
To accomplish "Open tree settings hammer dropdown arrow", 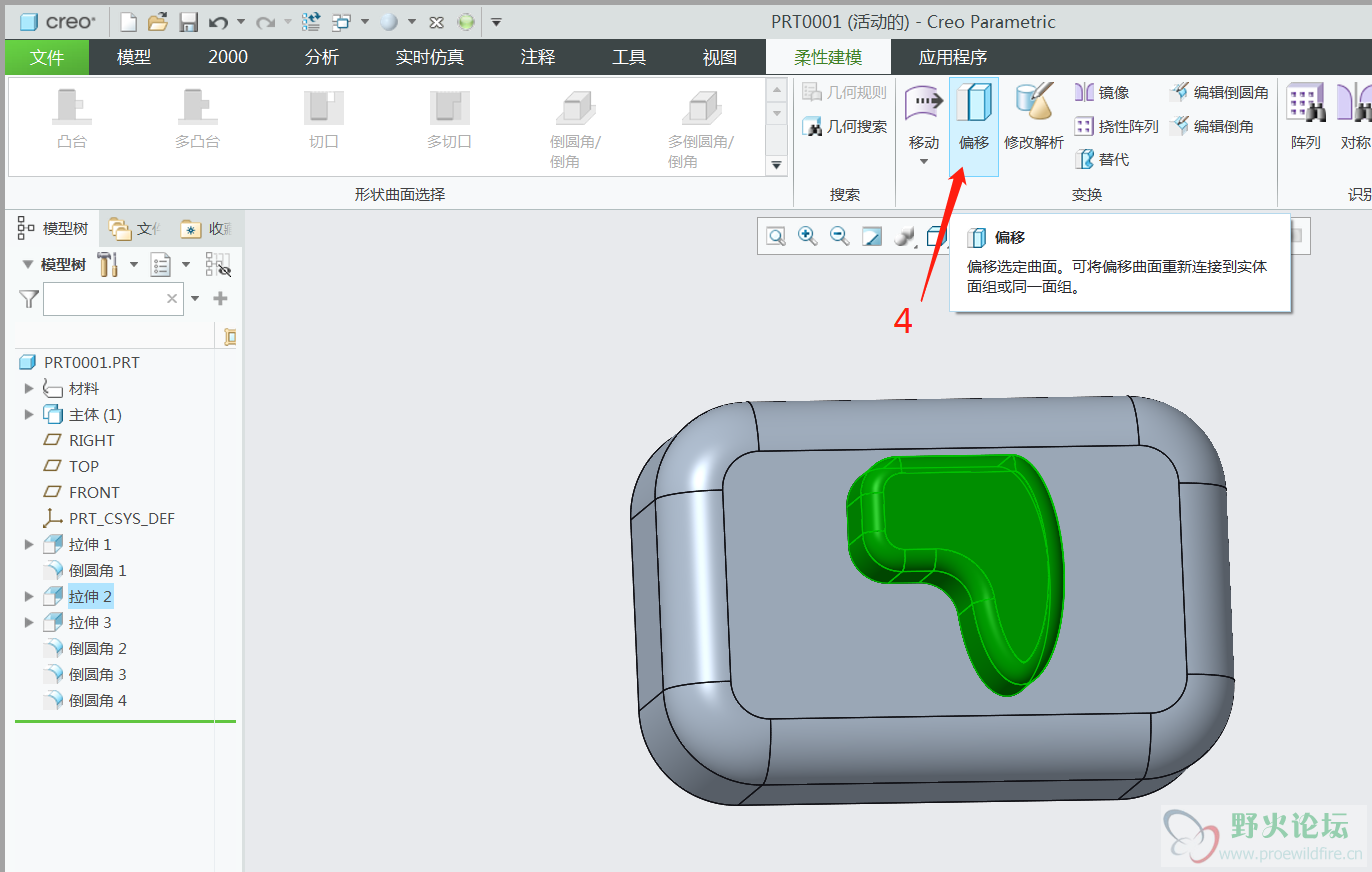I will click(133, 265).
